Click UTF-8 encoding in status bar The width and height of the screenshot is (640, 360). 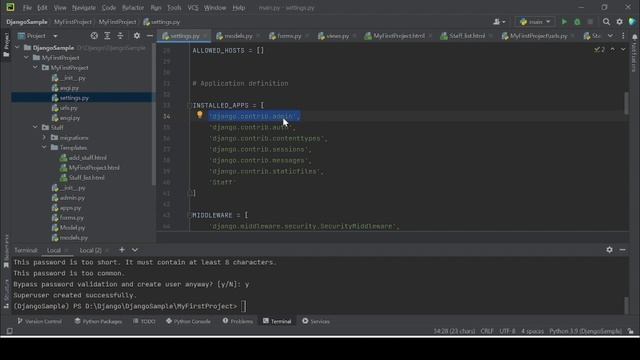pyautogui.click(x=507, y=331)
